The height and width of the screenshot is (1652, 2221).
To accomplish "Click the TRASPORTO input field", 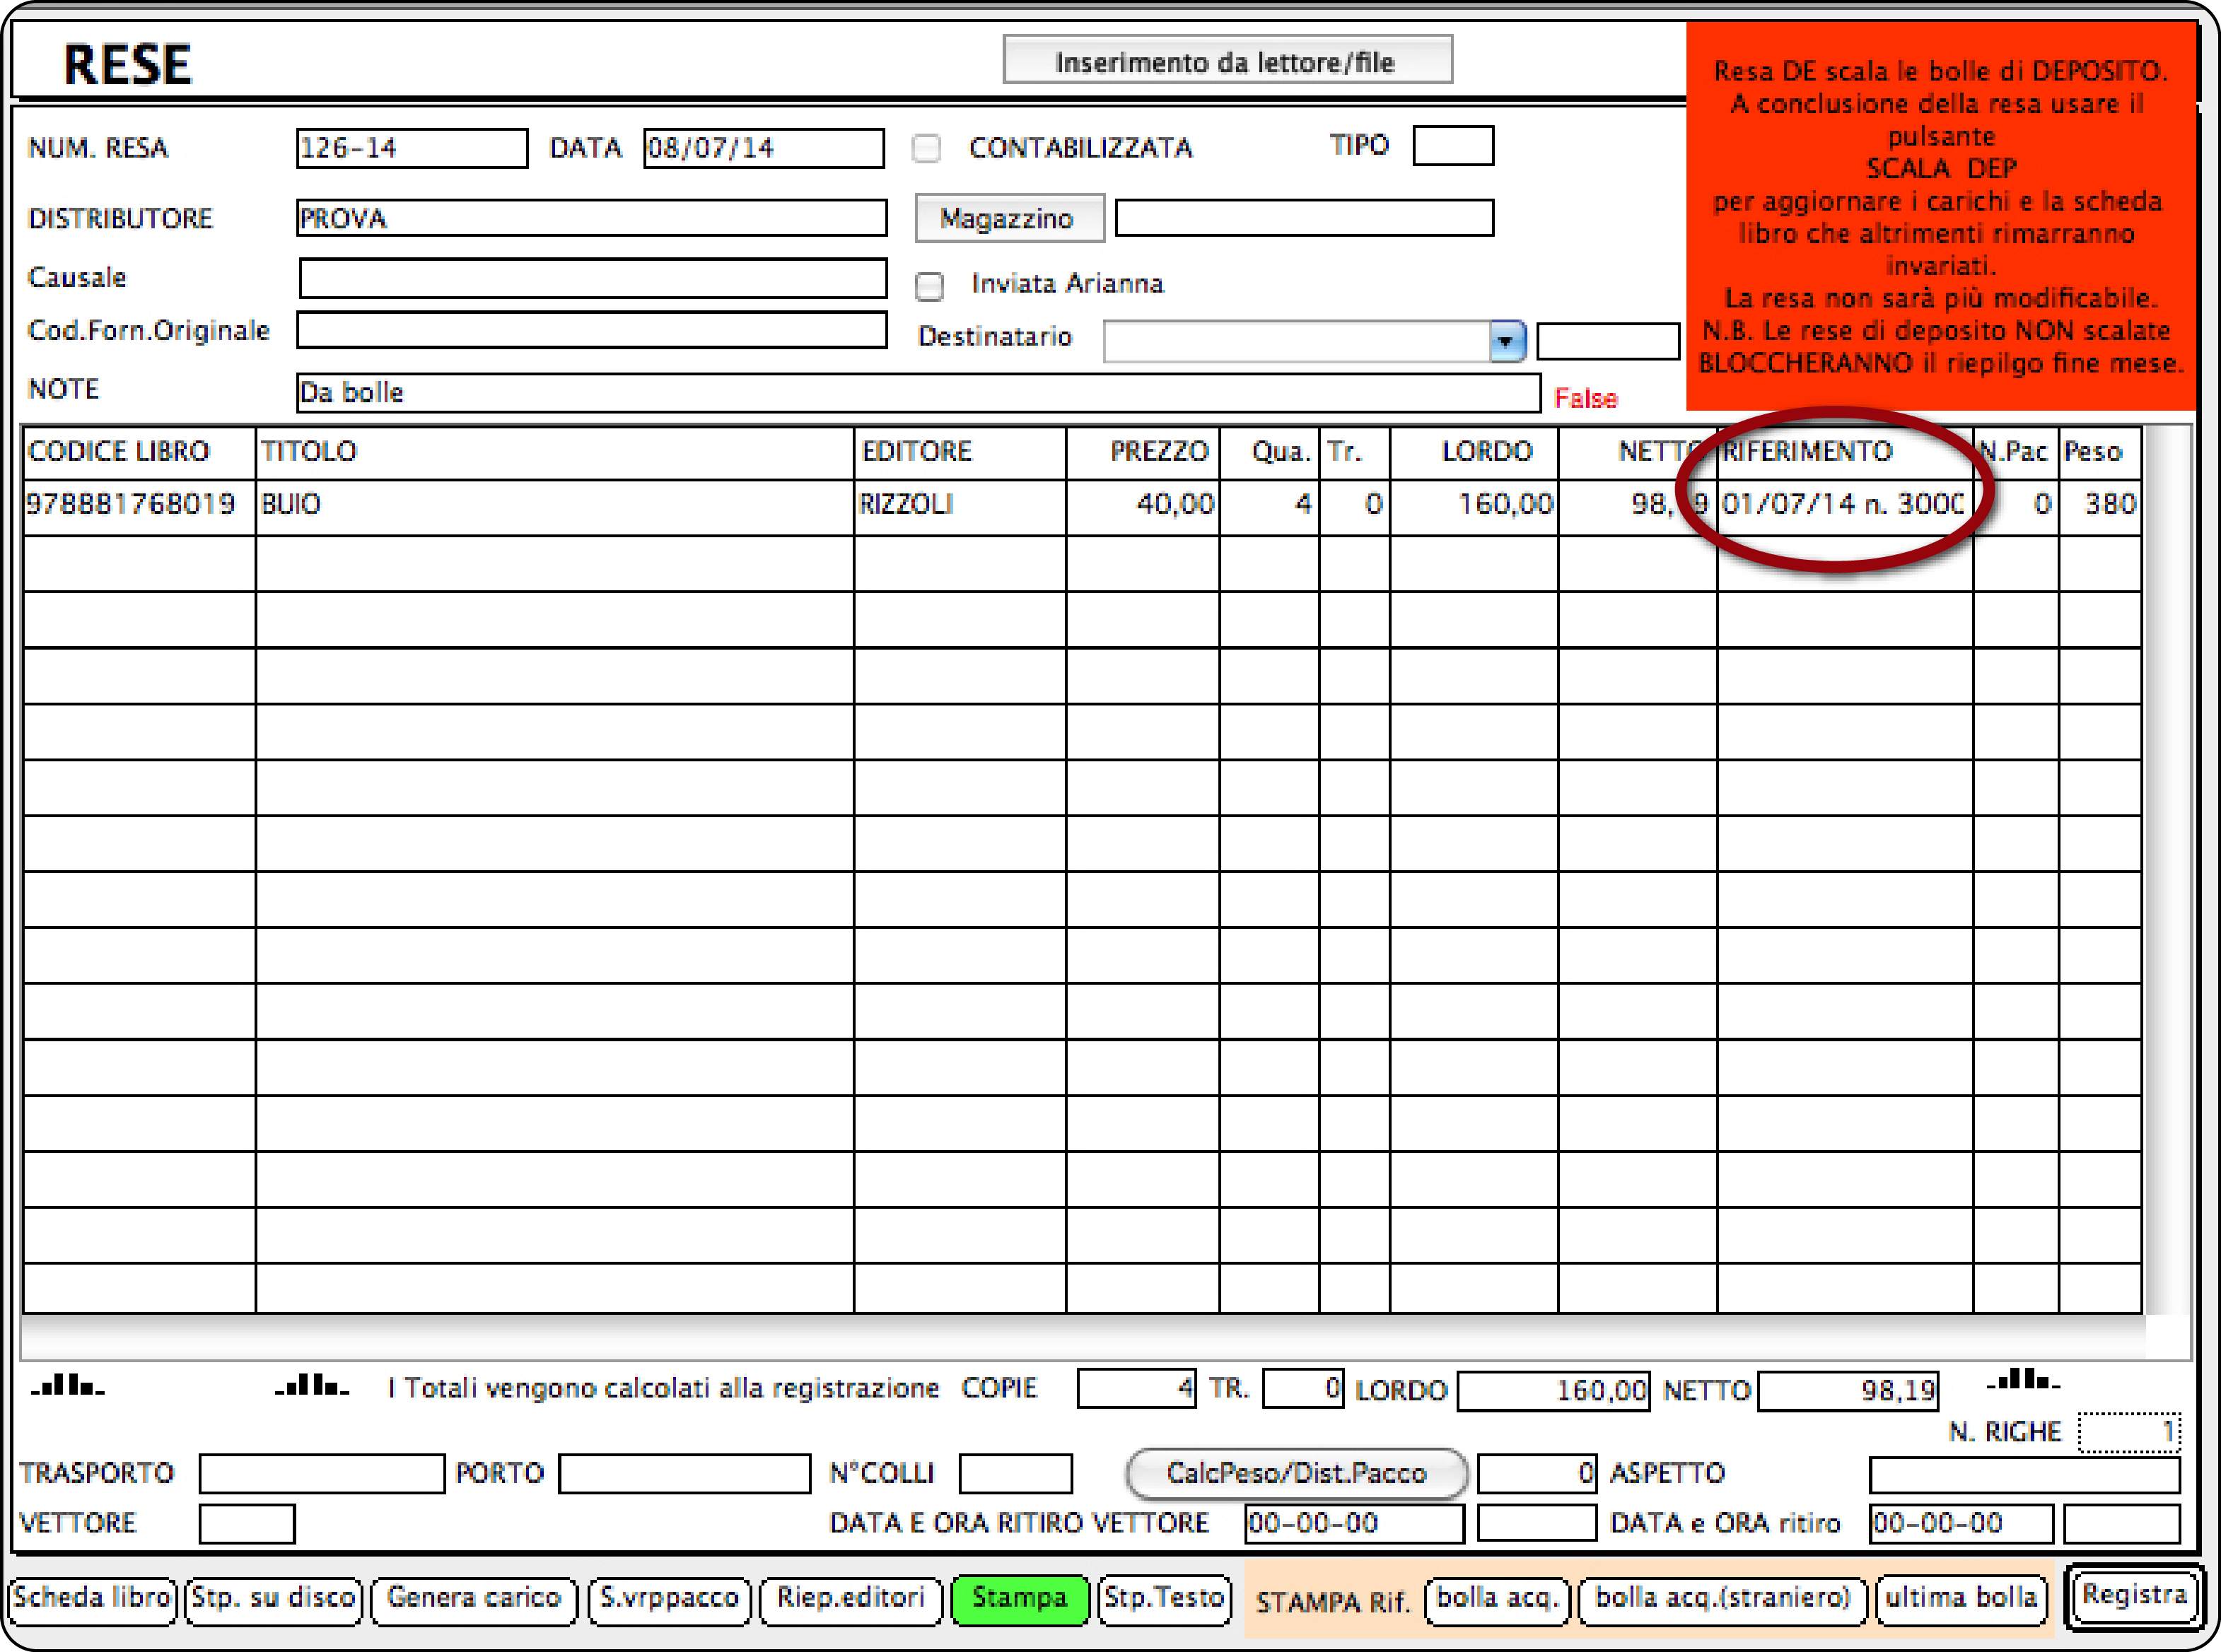I will tap(322, 1474).
